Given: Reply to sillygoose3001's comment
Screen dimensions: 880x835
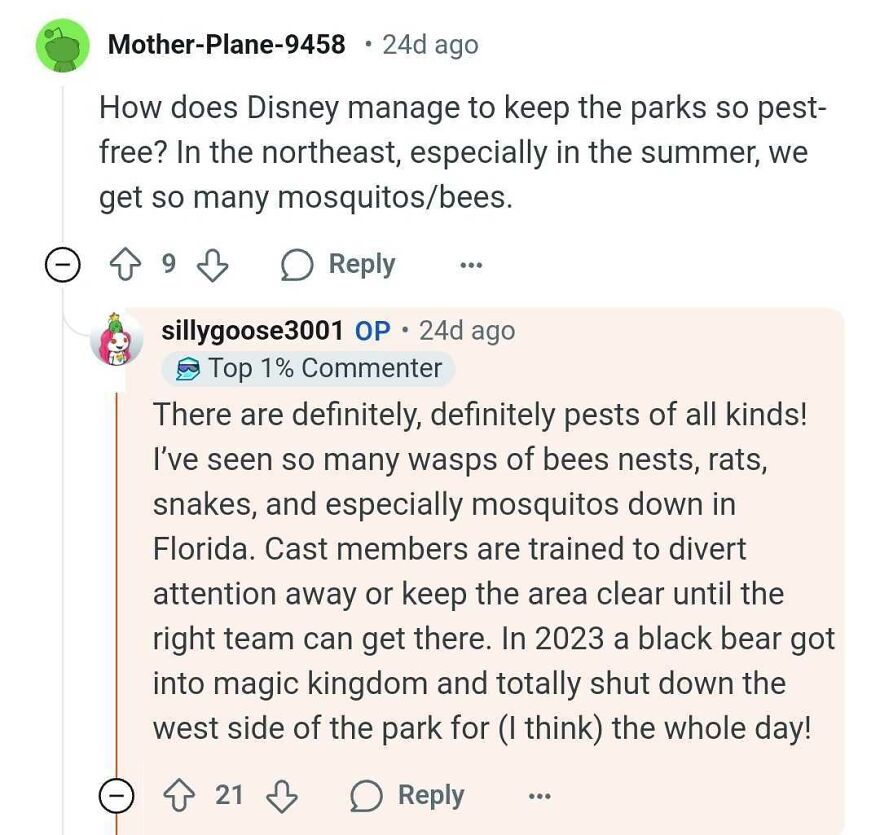Looking at the screenshot, I should pyautogui.click(x=430, y=795).
